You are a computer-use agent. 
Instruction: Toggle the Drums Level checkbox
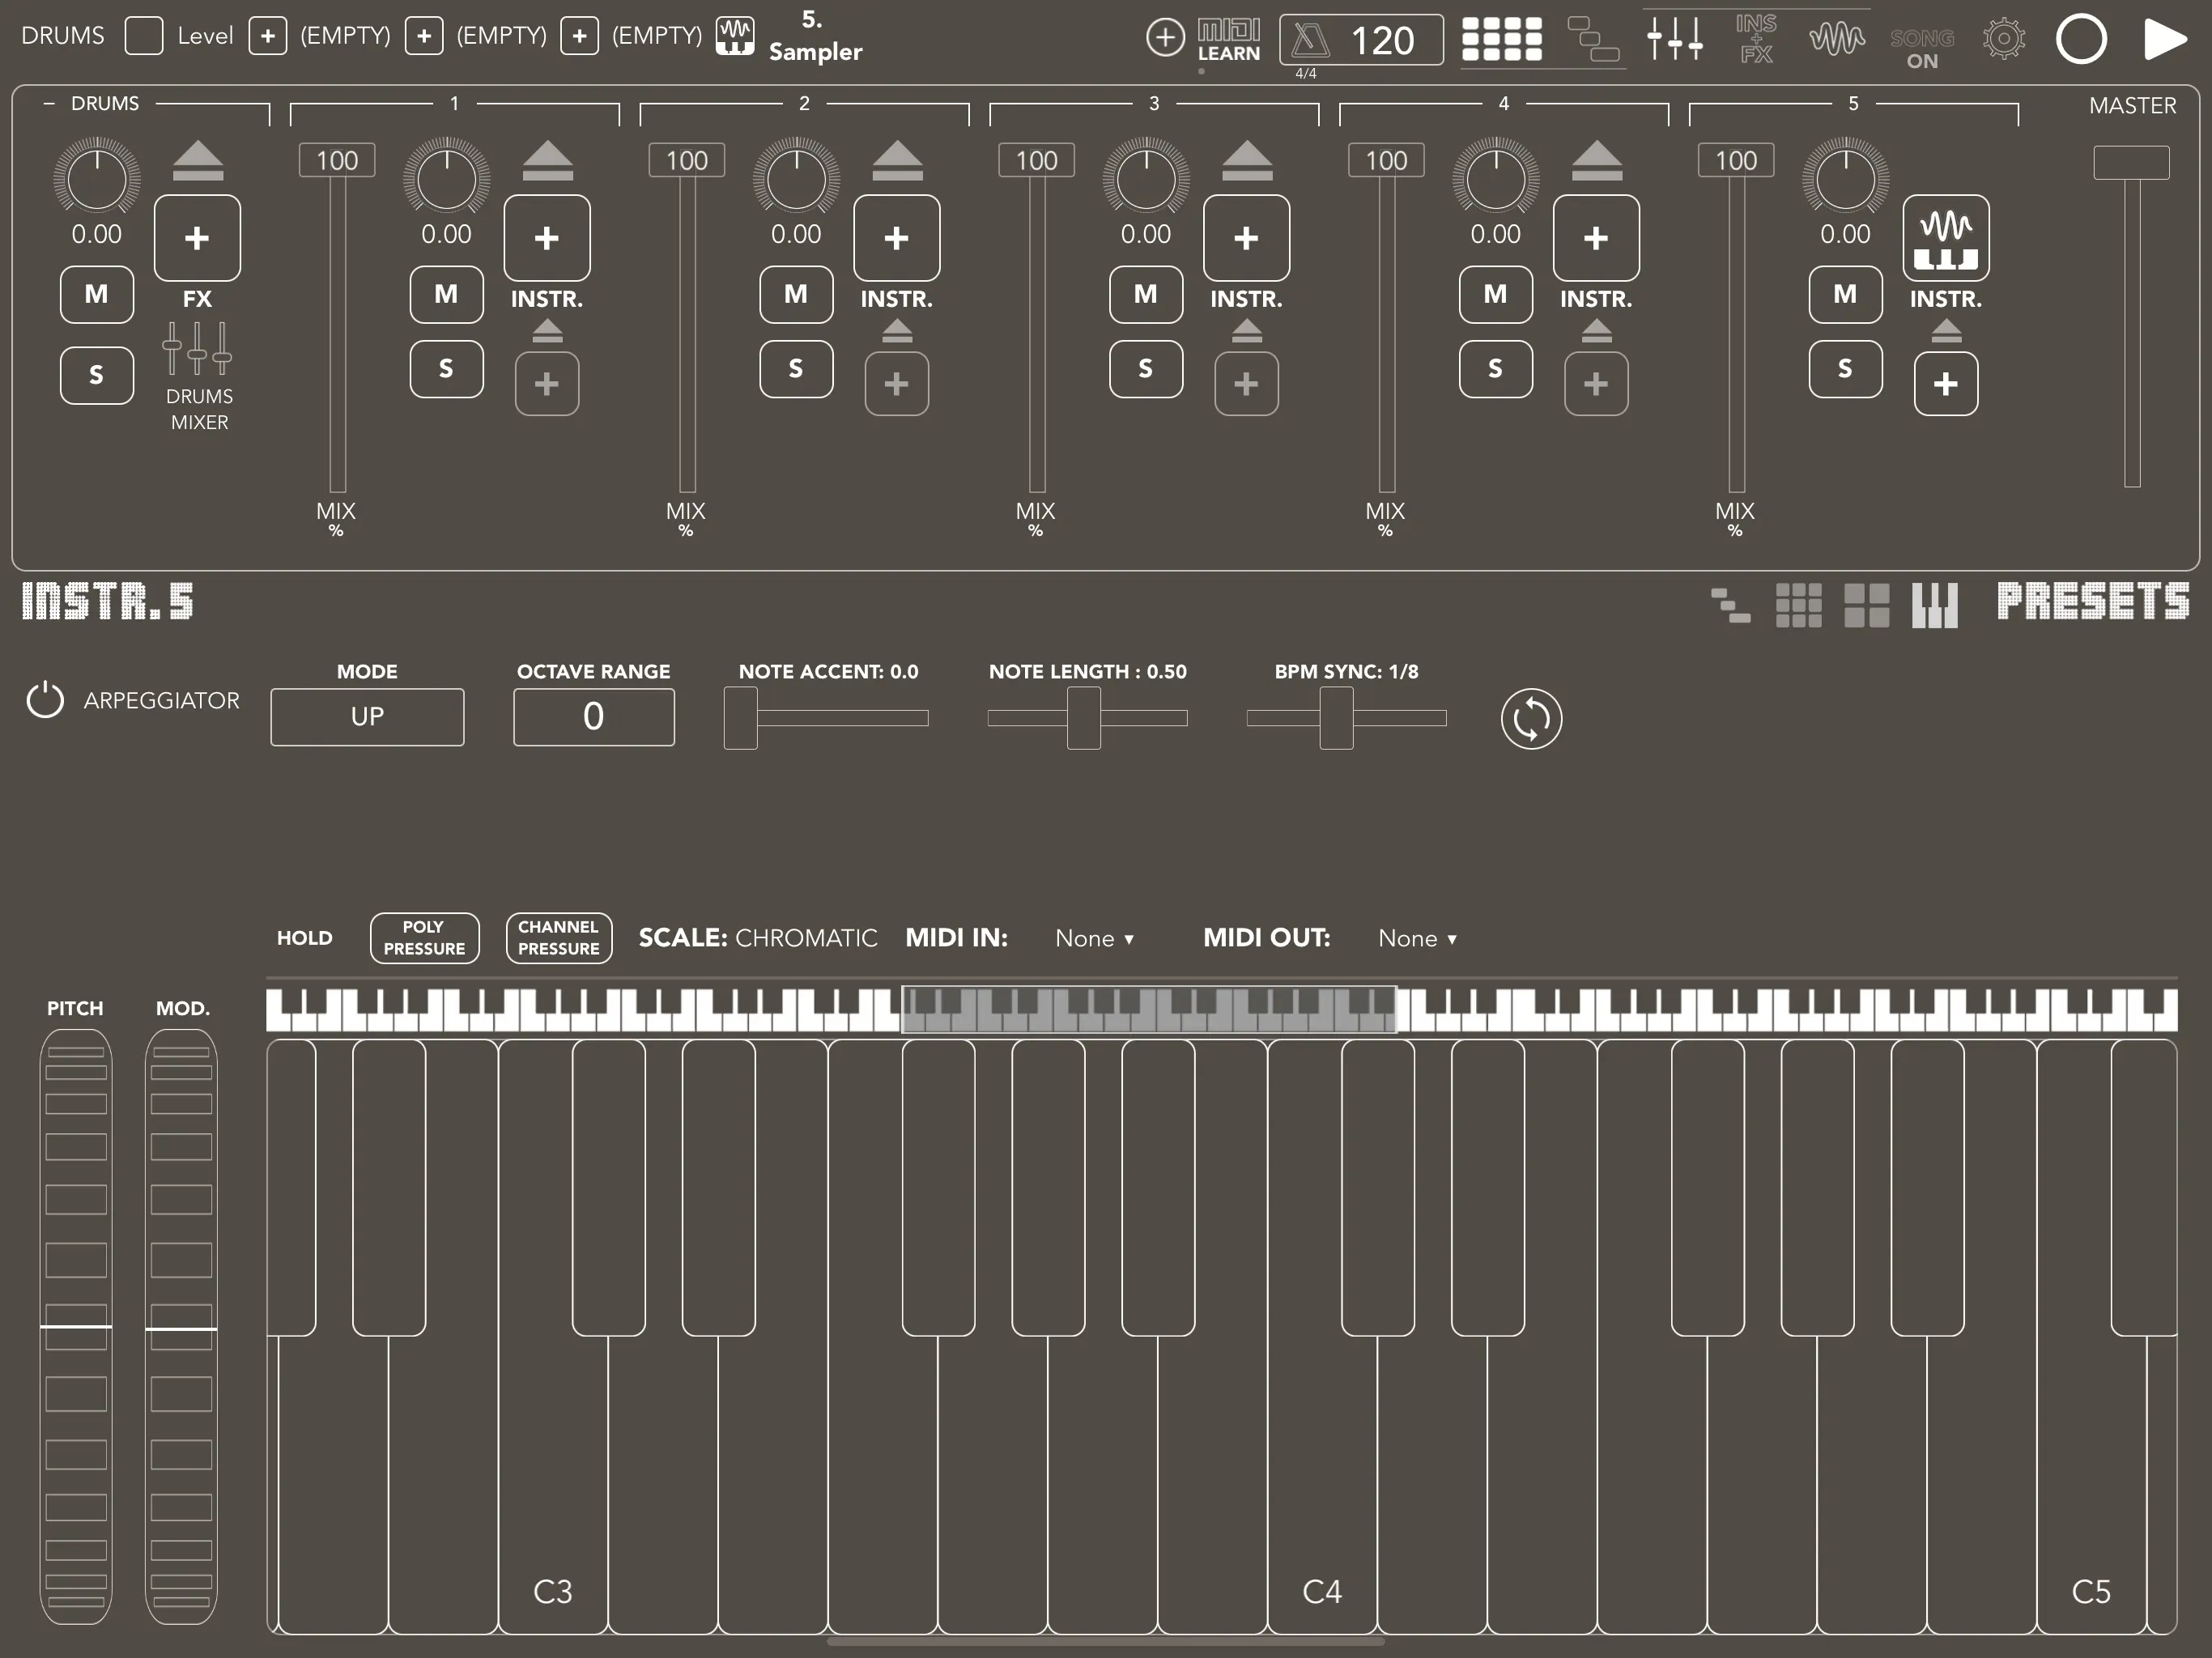click(144, 36)
